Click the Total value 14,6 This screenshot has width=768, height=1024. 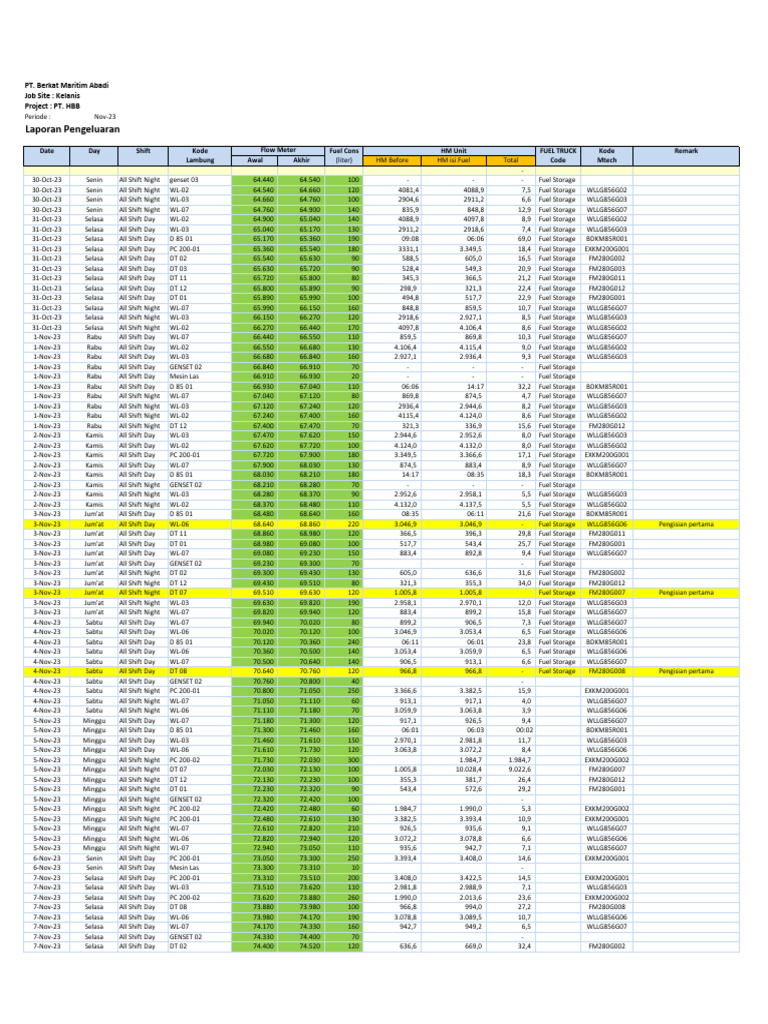524,858
